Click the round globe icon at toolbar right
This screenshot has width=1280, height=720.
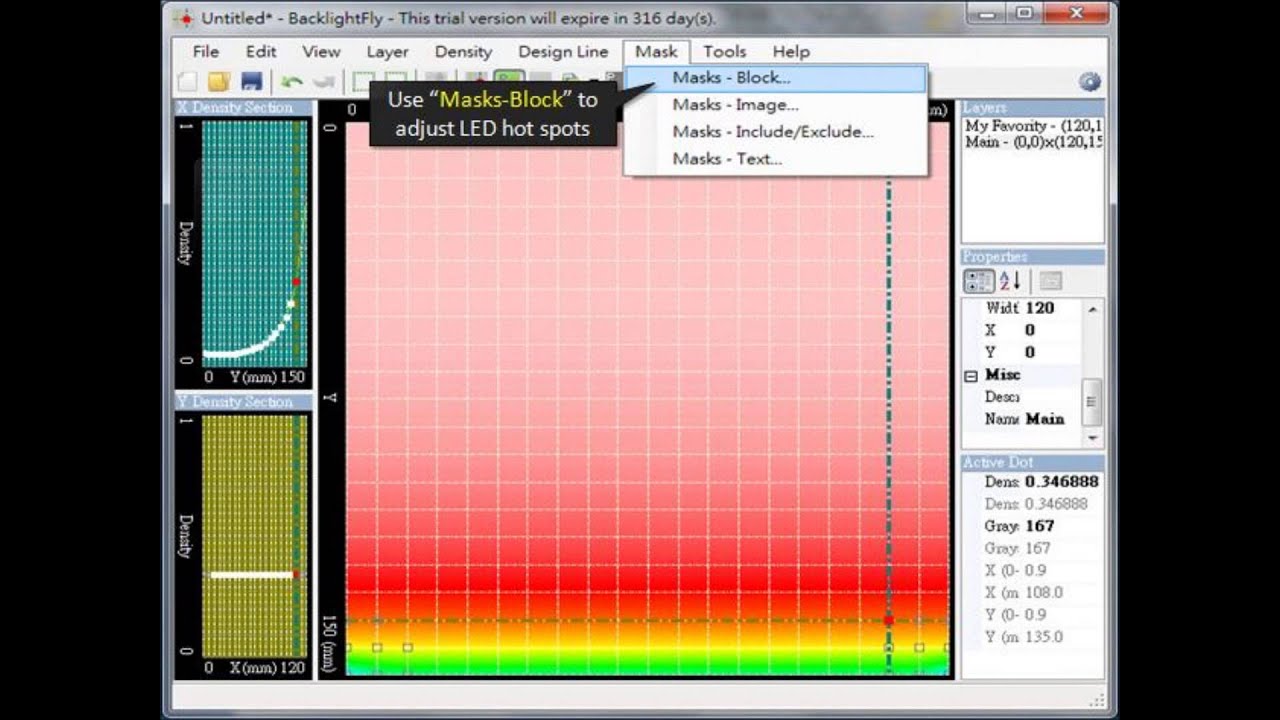1090,82
